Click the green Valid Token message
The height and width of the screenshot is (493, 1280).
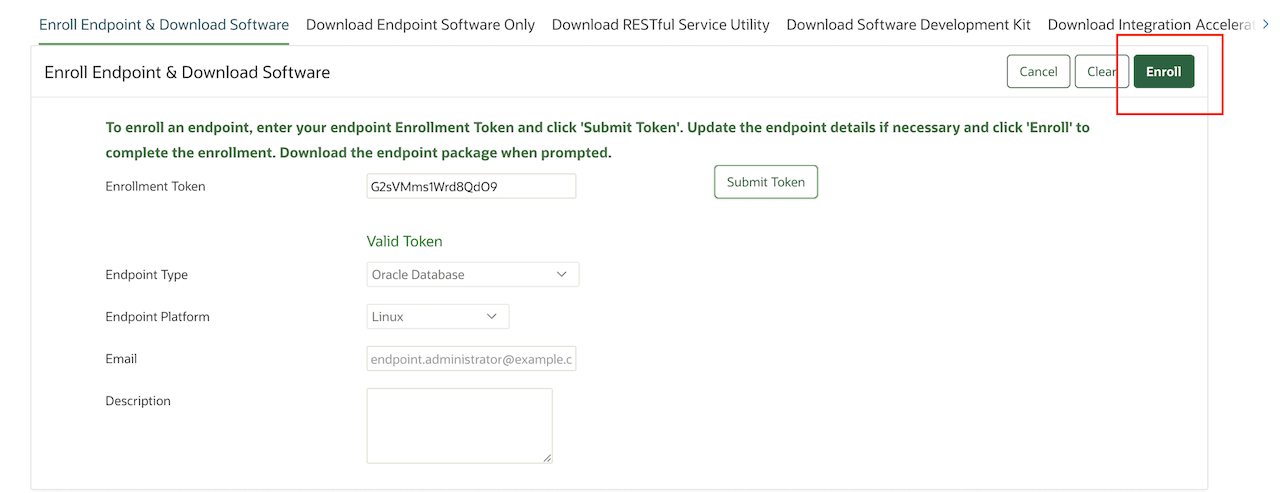(404, 241)
